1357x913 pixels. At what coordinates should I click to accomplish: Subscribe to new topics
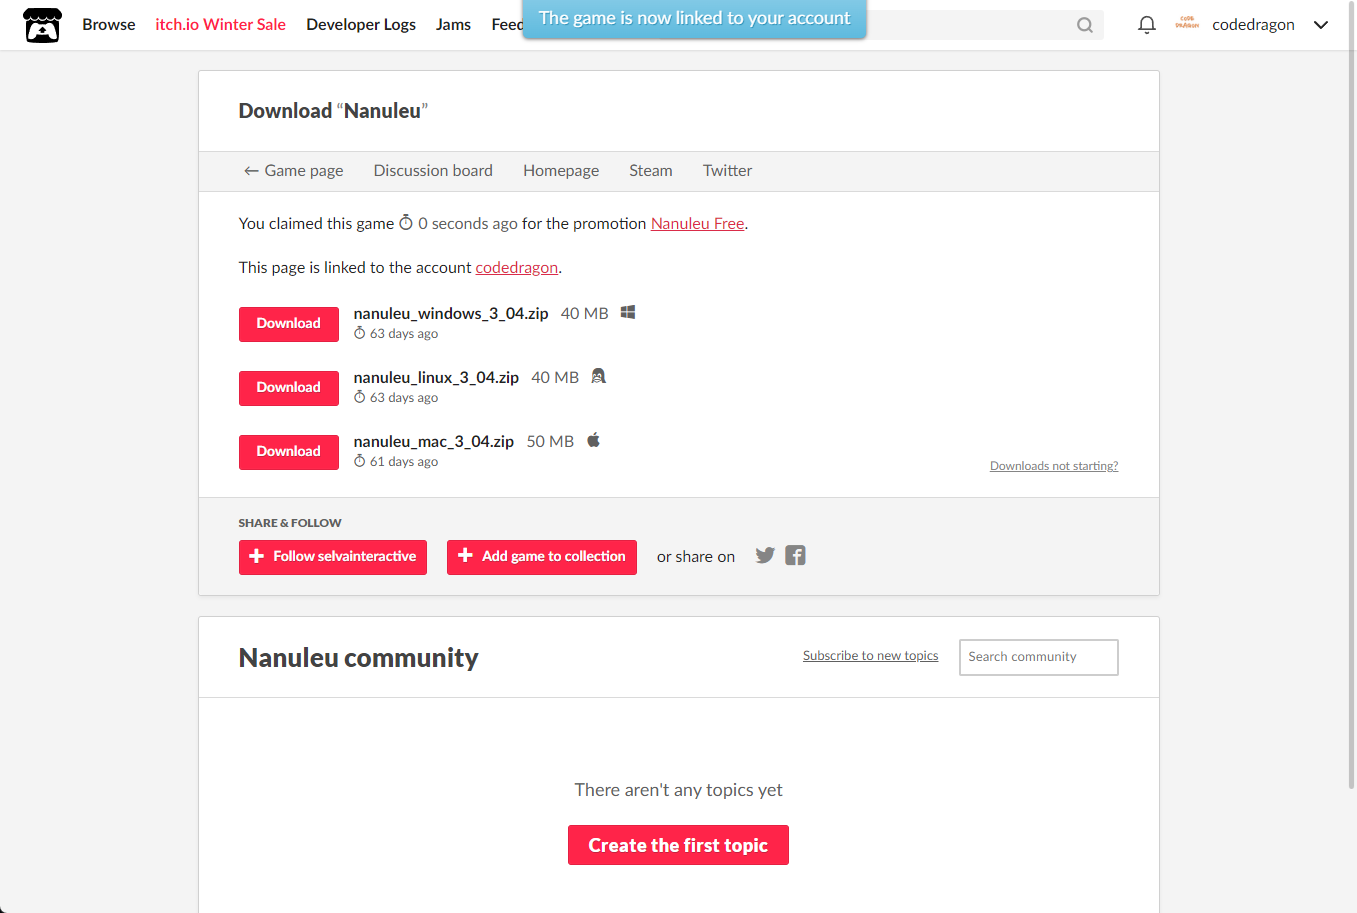point(870,656)
